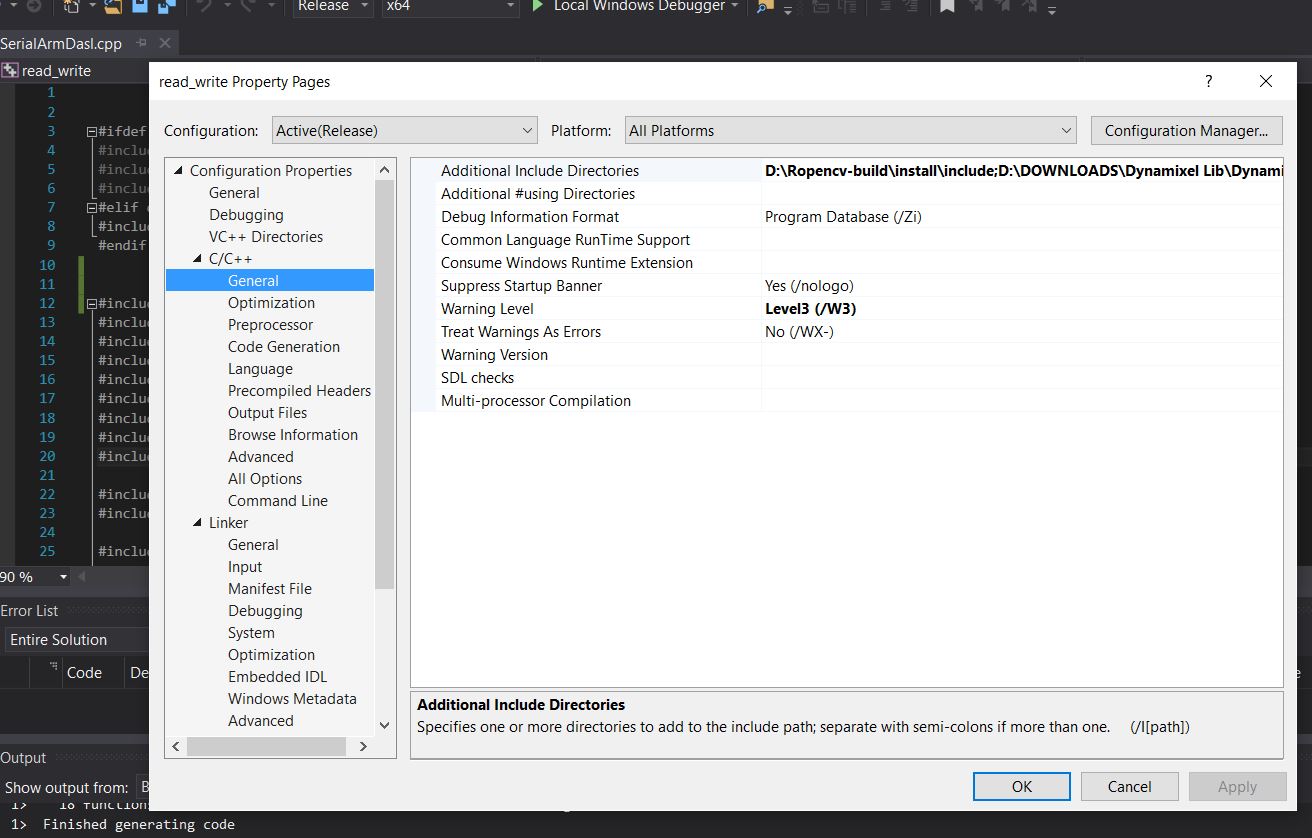Collapse the #include block at line 12

92,303
